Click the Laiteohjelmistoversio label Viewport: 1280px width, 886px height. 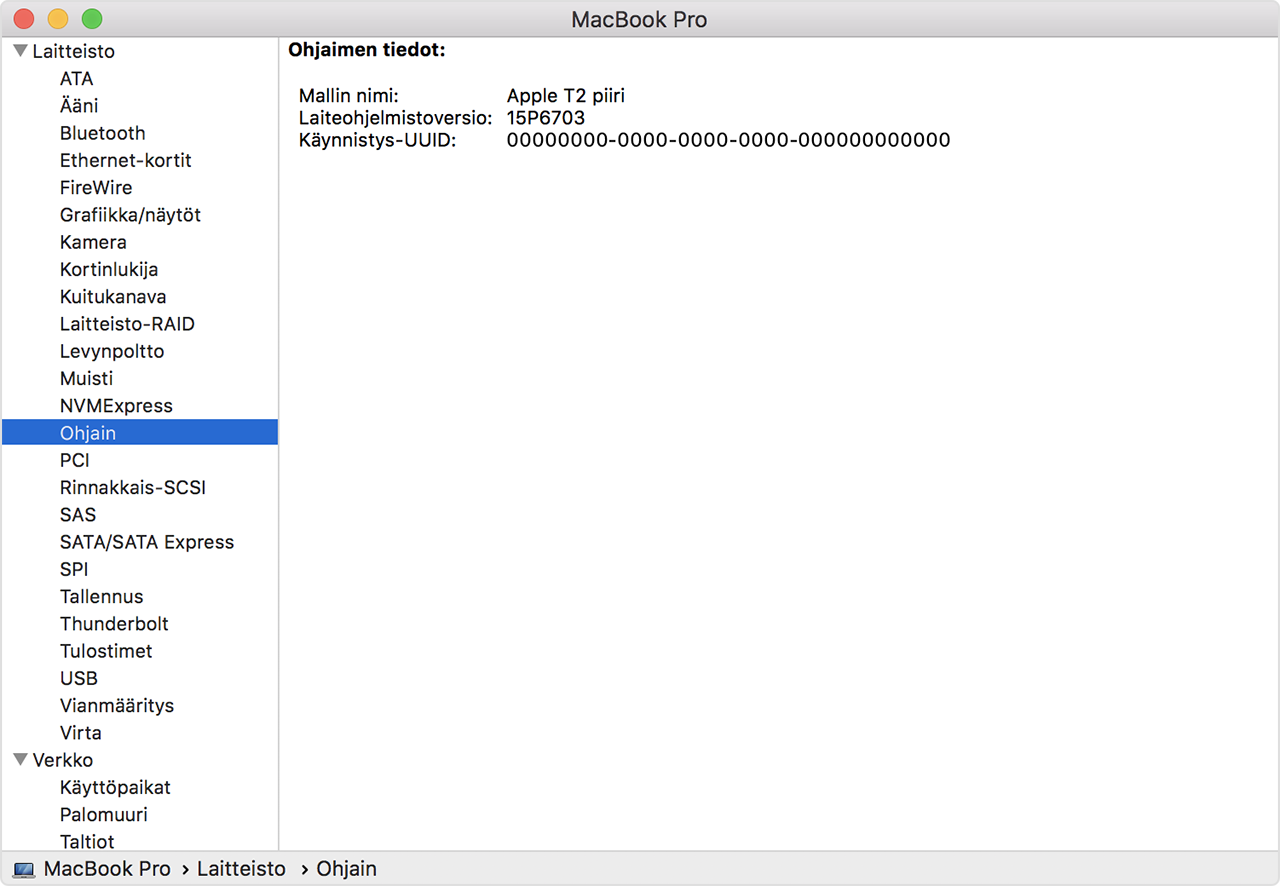(395, 118)
